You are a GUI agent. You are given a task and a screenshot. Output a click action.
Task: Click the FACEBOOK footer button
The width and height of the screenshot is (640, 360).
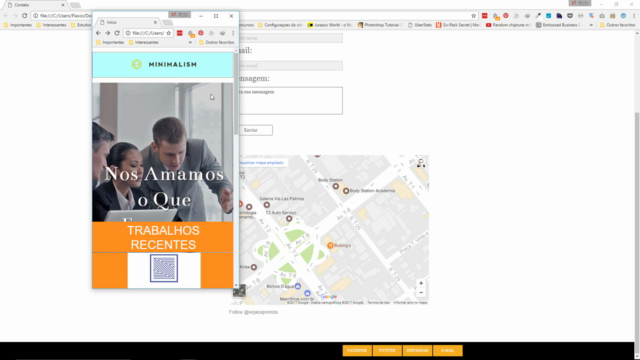tap(357, 351)
